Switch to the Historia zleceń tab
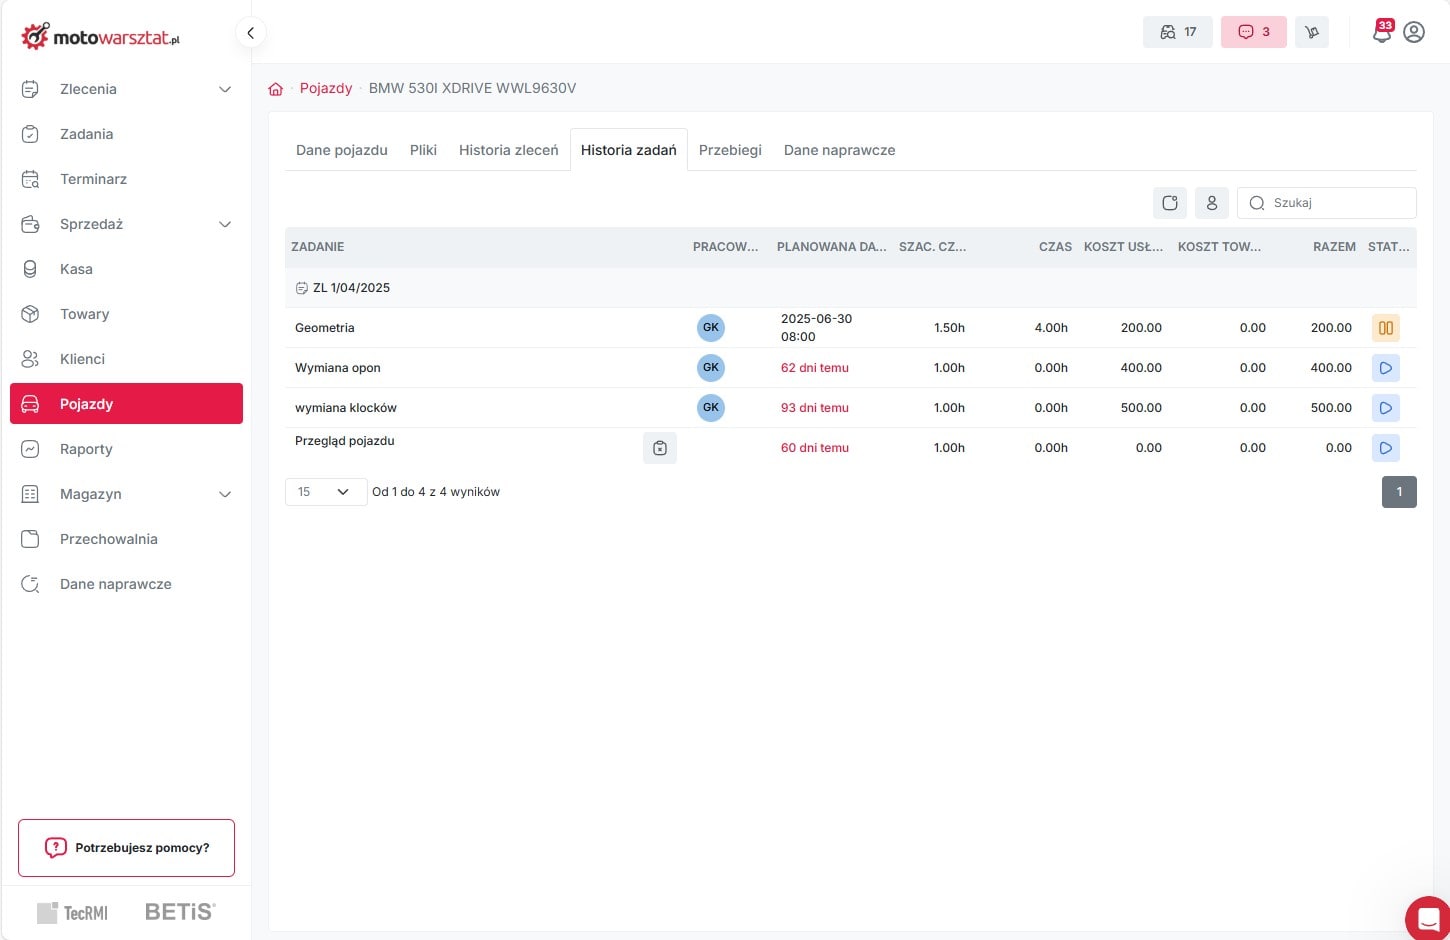Viewport: 1450px width, 940px height. pyautogui.click(x=508, y=150)
